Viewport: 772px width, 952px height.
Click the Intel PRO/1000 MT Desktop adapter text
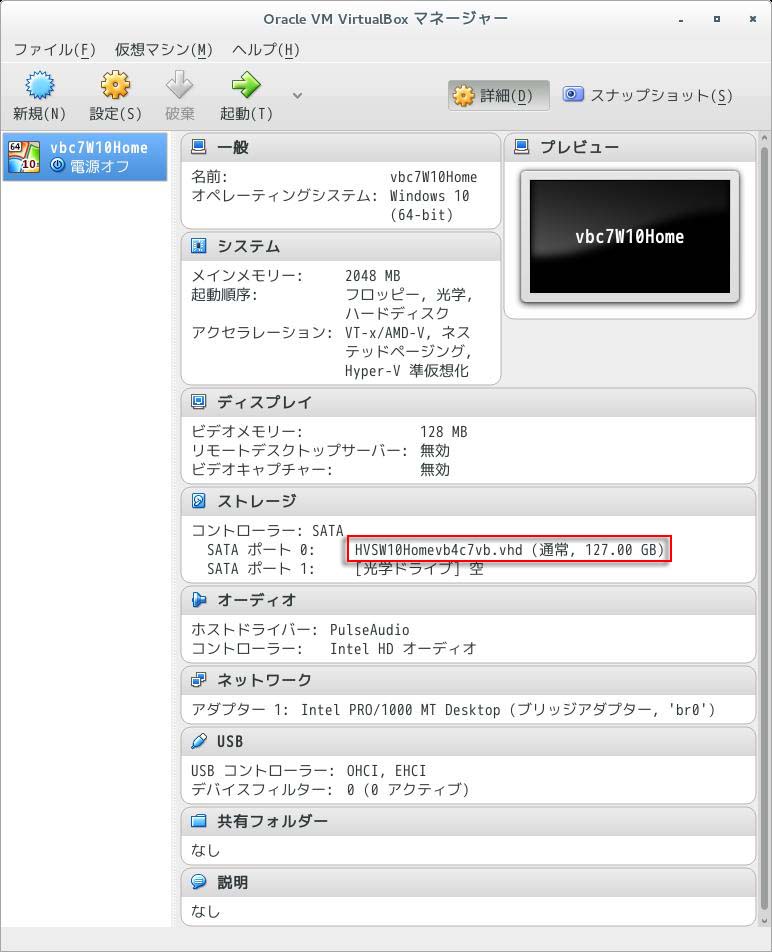point(401,710)
